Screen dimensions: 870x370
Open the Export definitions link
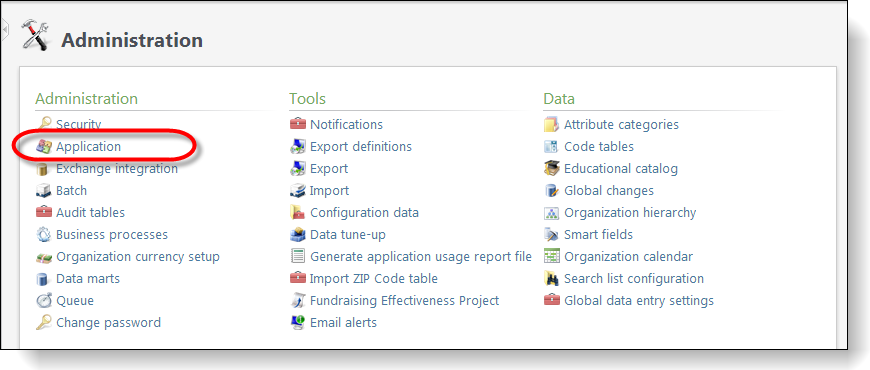[361, 146]
